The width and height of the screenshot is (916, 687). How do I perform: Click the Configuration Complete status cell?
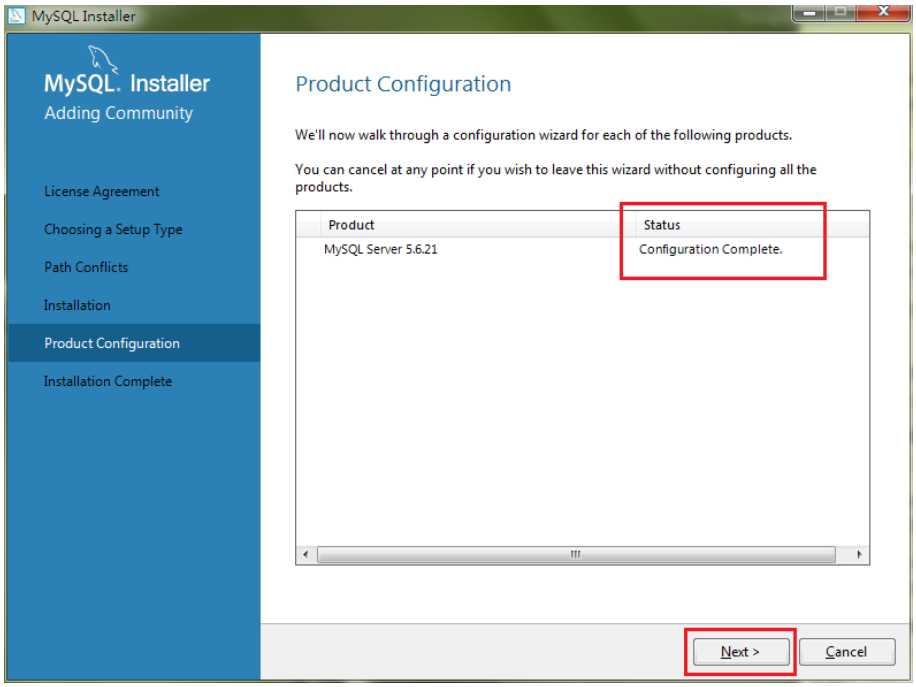tap(710, 249)
